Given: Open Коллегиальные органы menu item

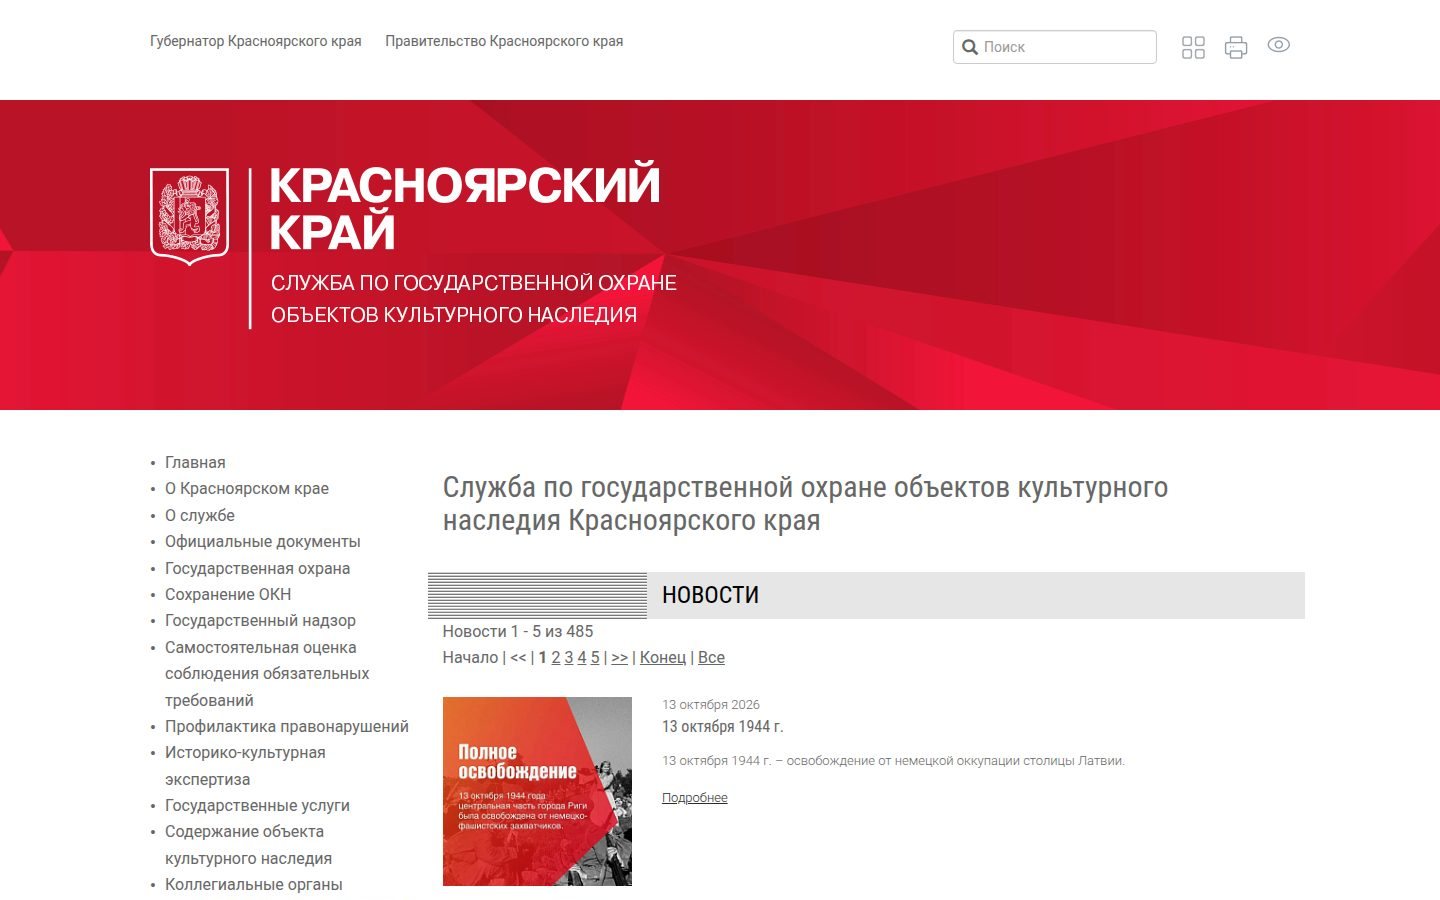Looking at the screenshot, I should pyautogui.click(x=254, y=884).
